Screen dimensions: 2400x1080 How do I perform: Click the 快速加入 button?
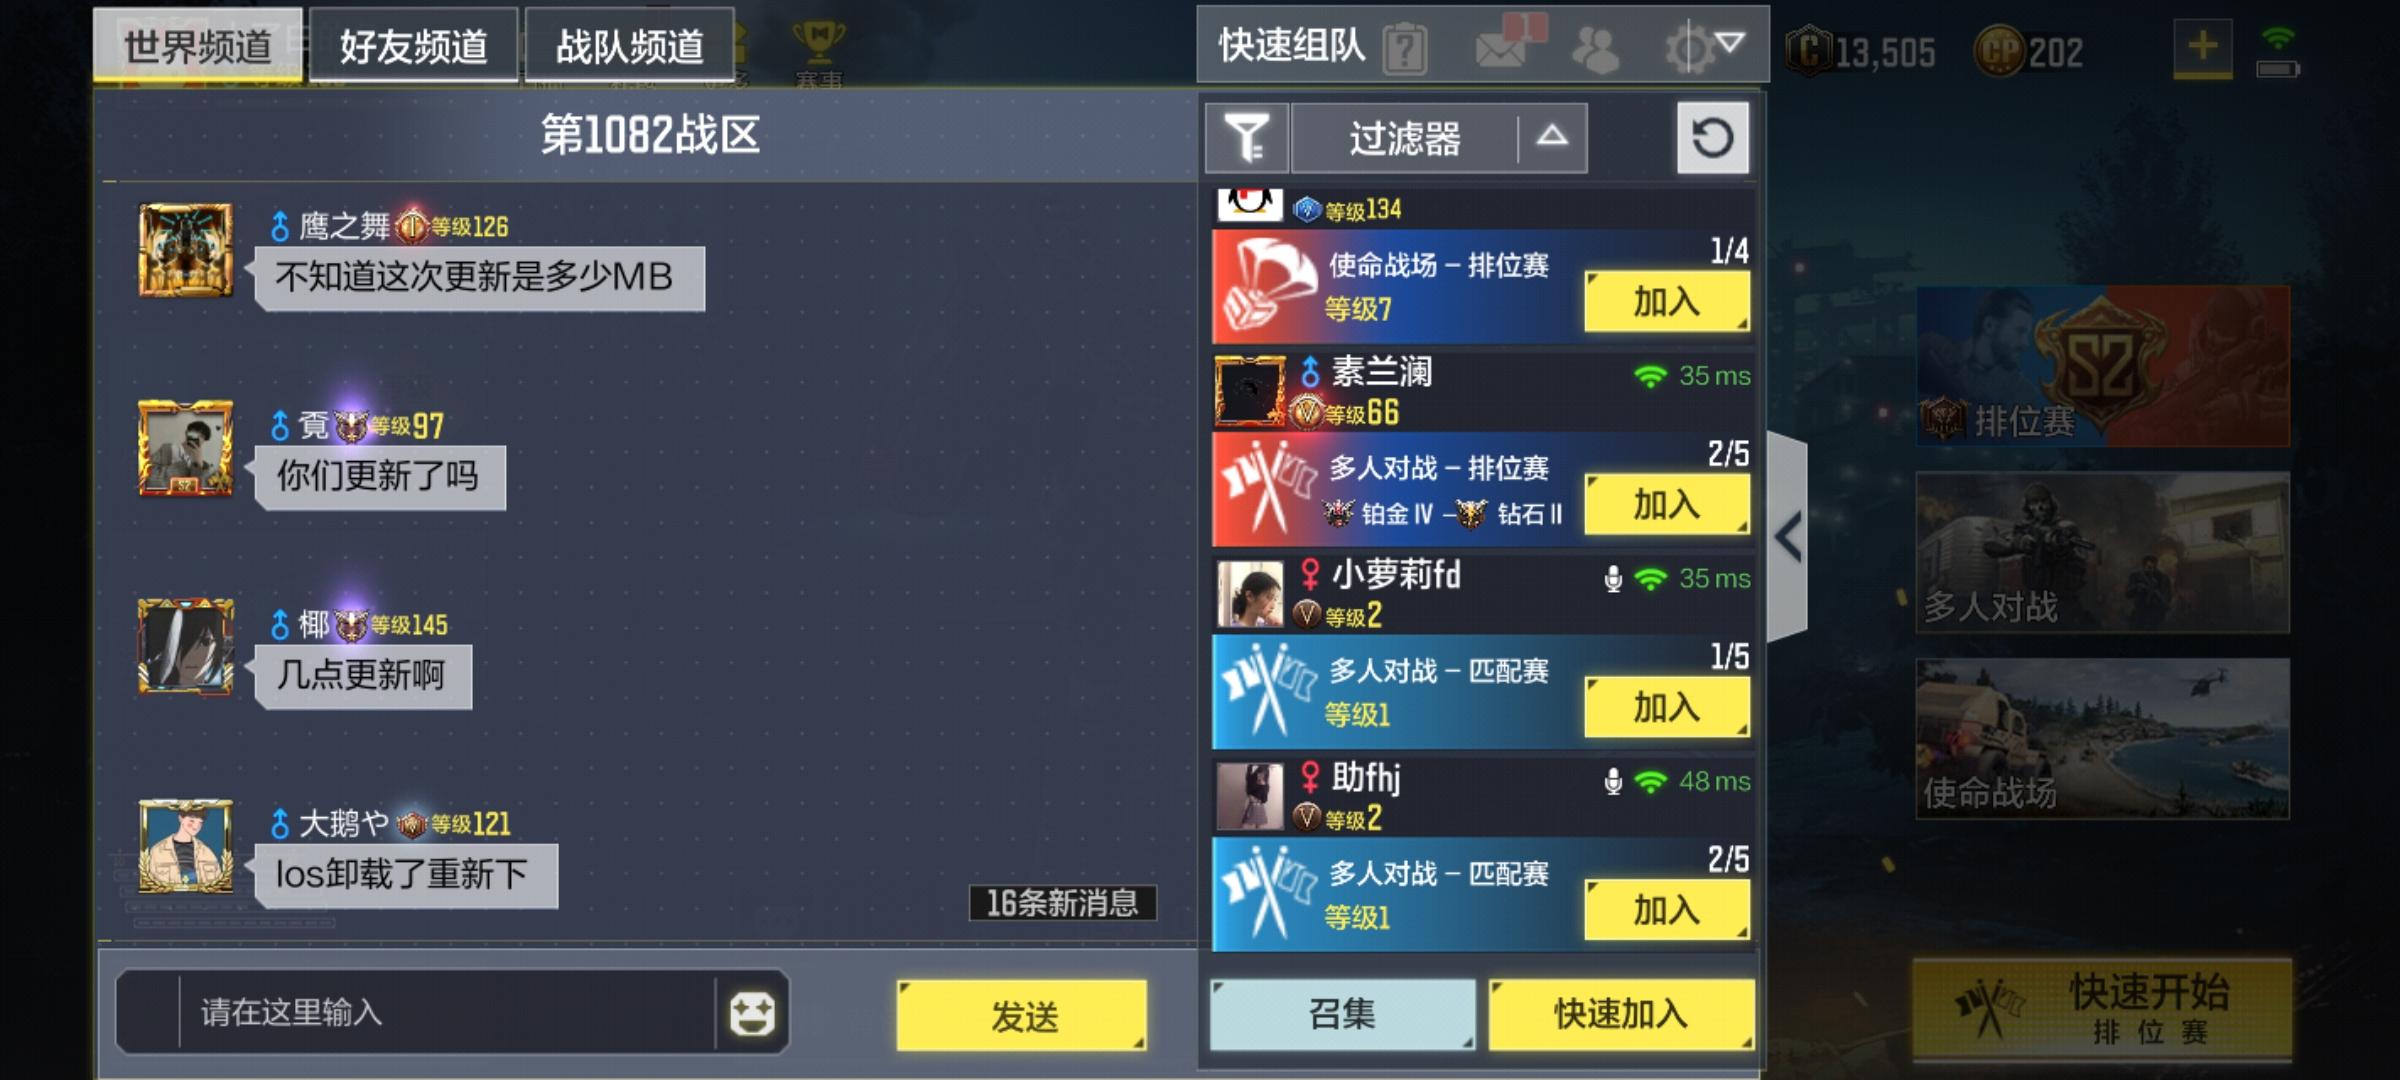click(x=1621, y=1014)
